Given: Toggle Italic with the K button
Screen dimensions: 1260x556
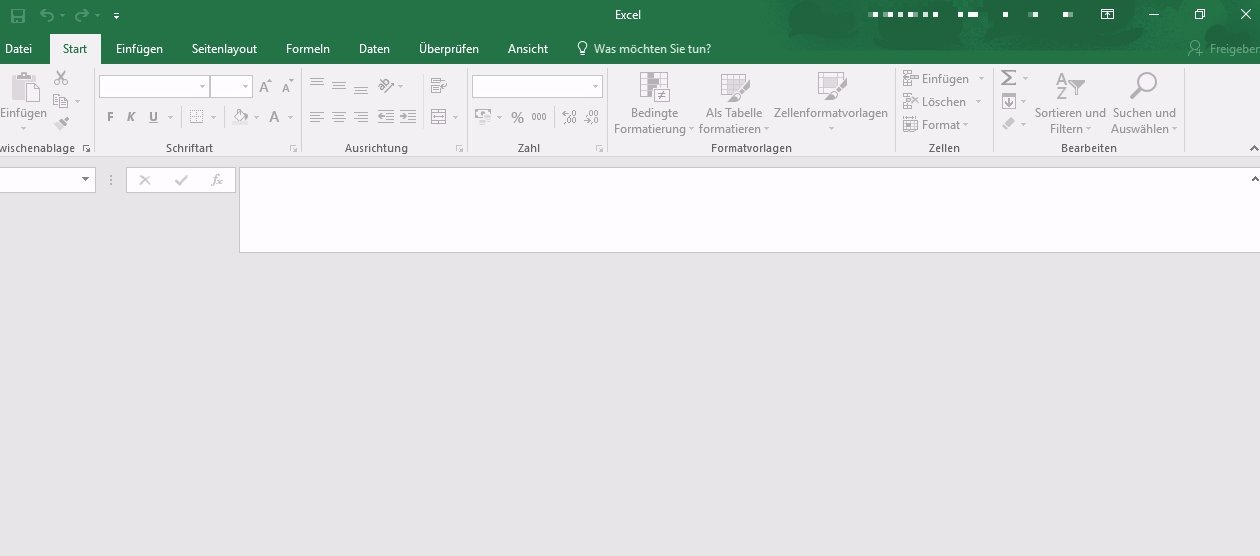Looking at the screenshot, I should pos(131,117).
